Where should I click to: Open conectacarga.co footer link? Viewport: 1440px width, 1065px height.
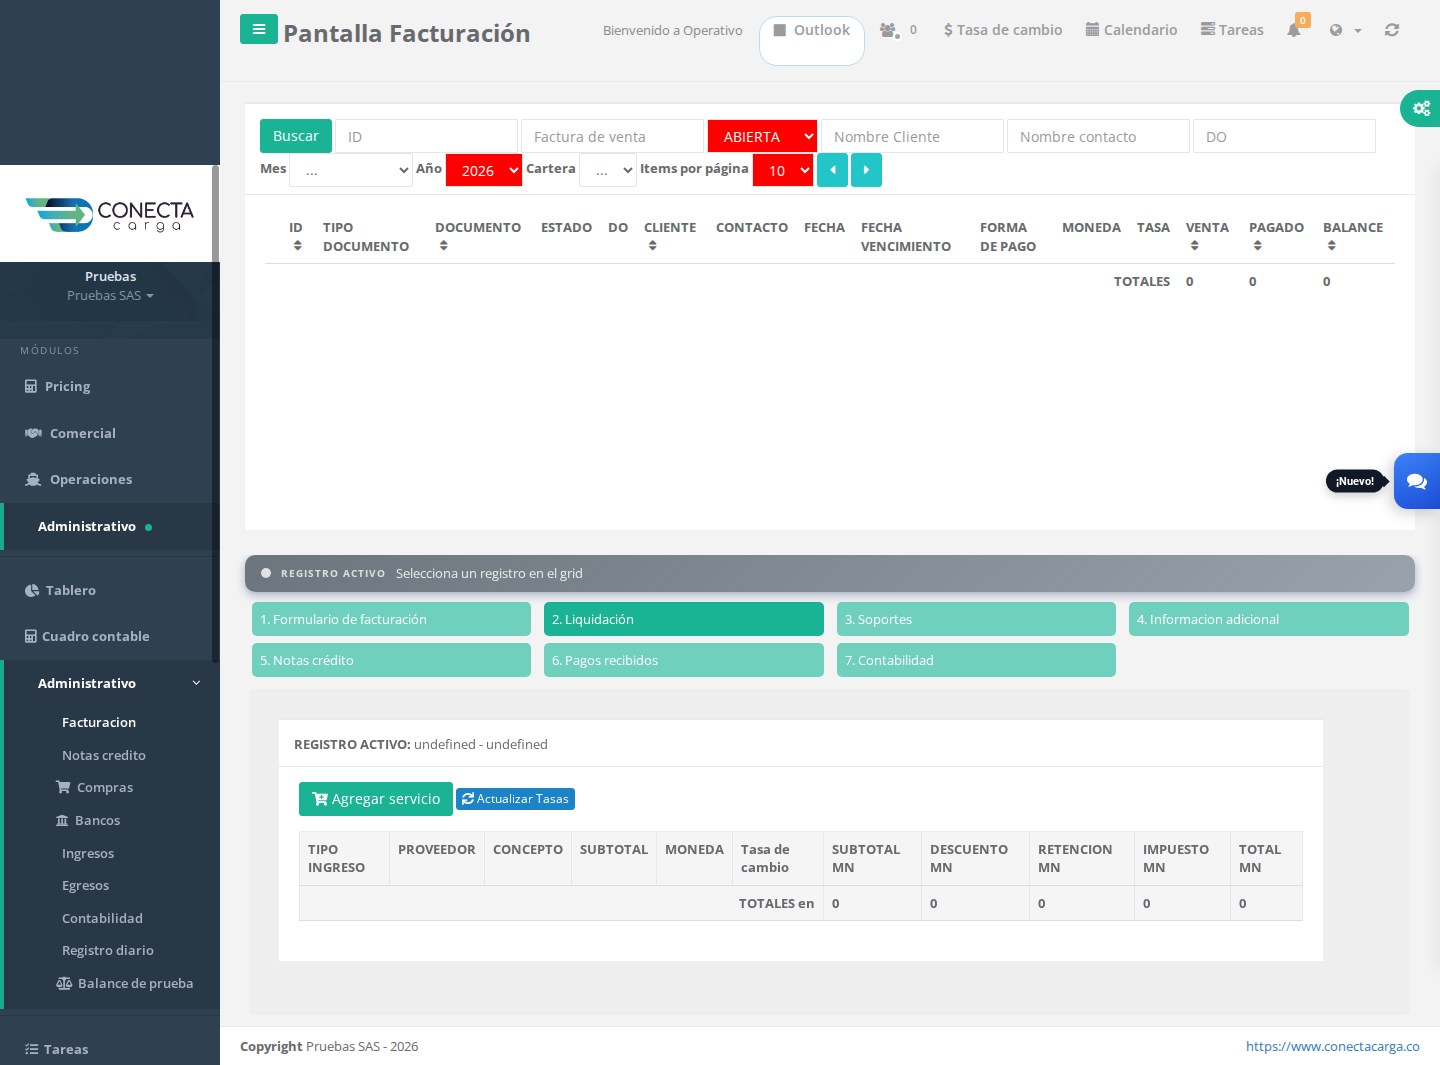coord(1333,1046)
